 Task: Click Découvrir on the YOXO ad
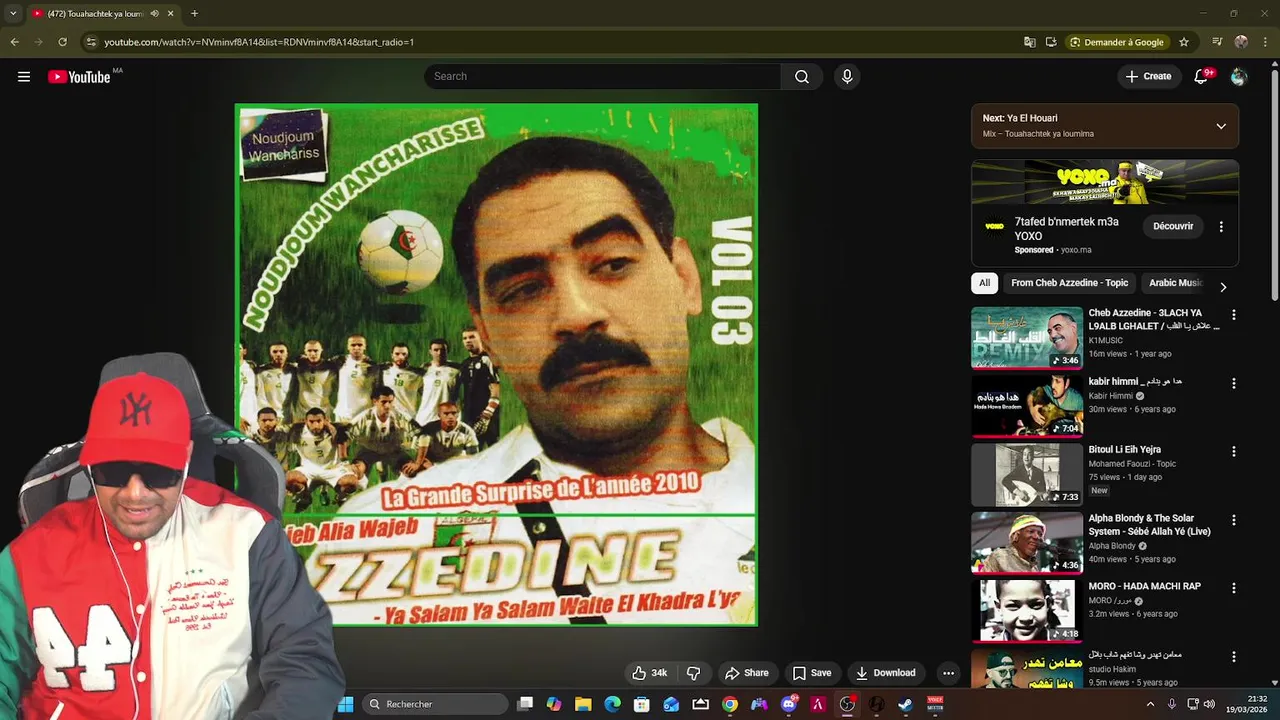1173,227
